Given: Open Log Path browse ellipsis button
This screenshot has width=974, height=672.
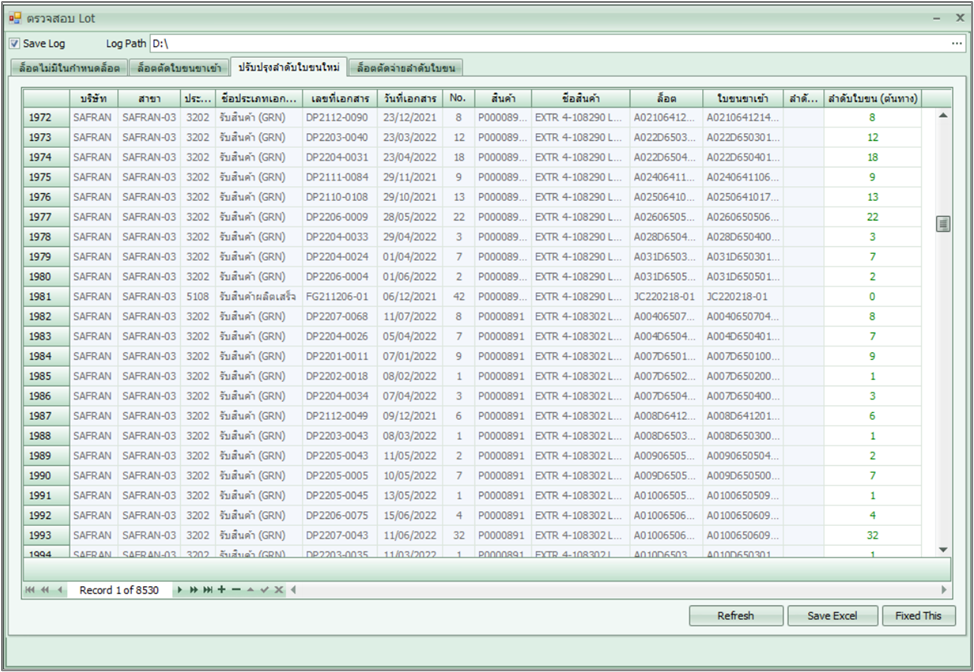Looking at the screenshot, I should [x=957, y=44].
